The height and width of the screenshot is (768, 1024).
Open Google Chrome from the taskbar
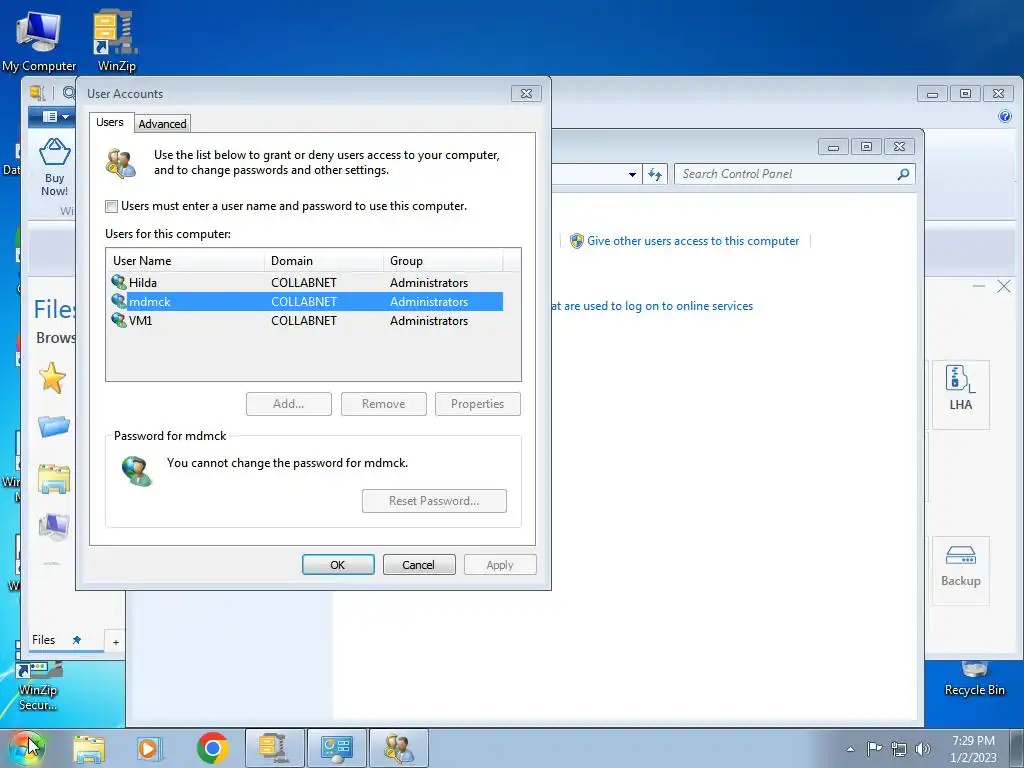click(212, 748)
